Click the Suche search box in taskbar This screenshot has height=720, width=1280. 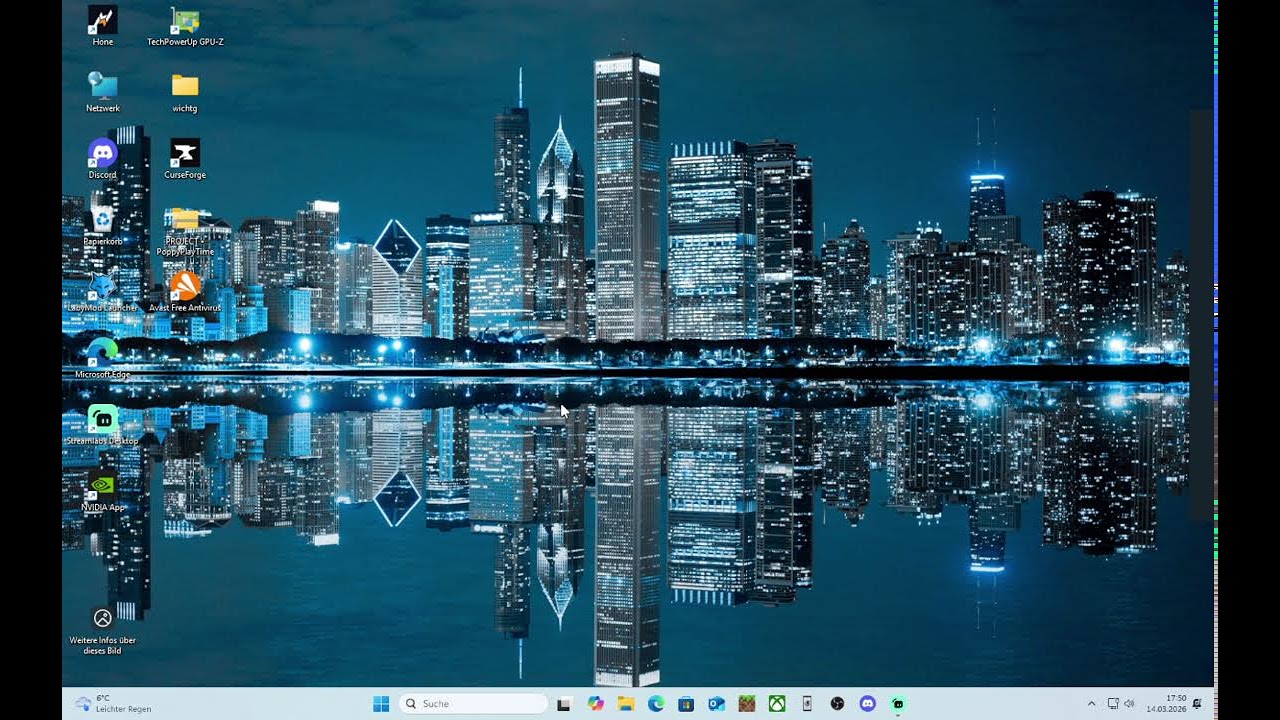point(473,704)
